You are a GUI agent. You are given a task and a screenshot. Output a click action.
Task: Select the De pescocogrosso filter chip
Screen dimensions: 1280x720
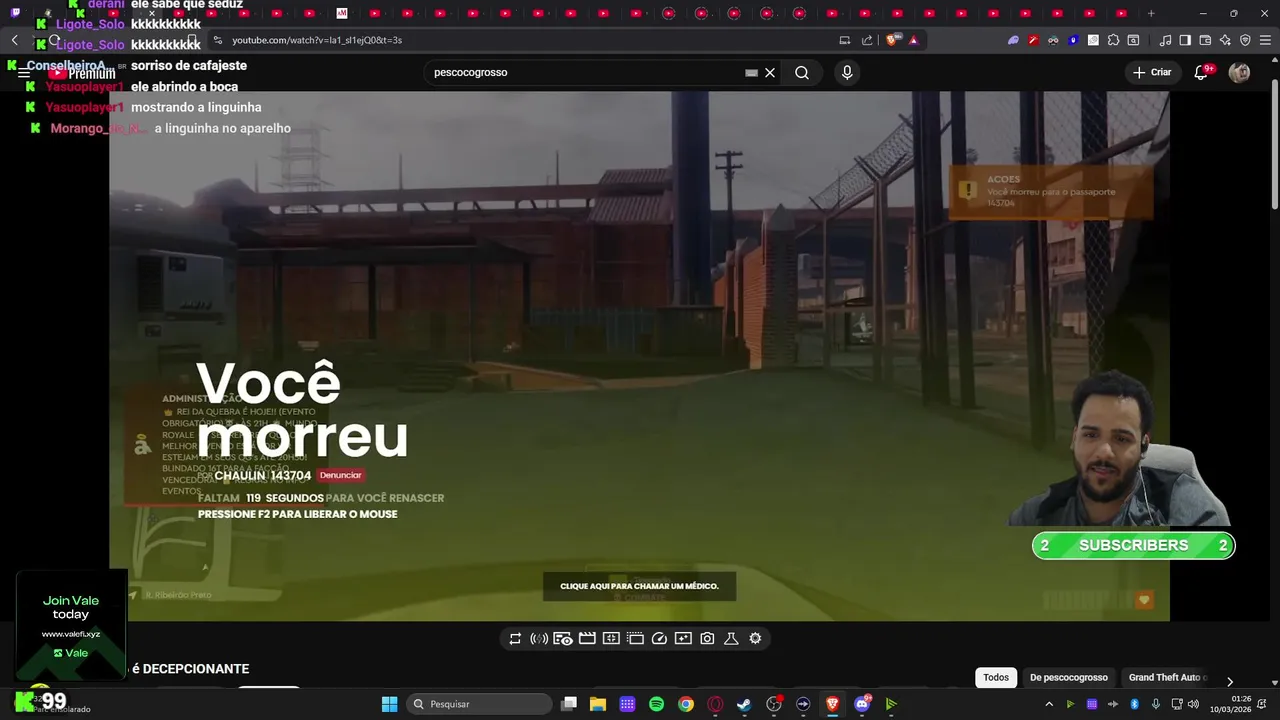[1069, 677]
